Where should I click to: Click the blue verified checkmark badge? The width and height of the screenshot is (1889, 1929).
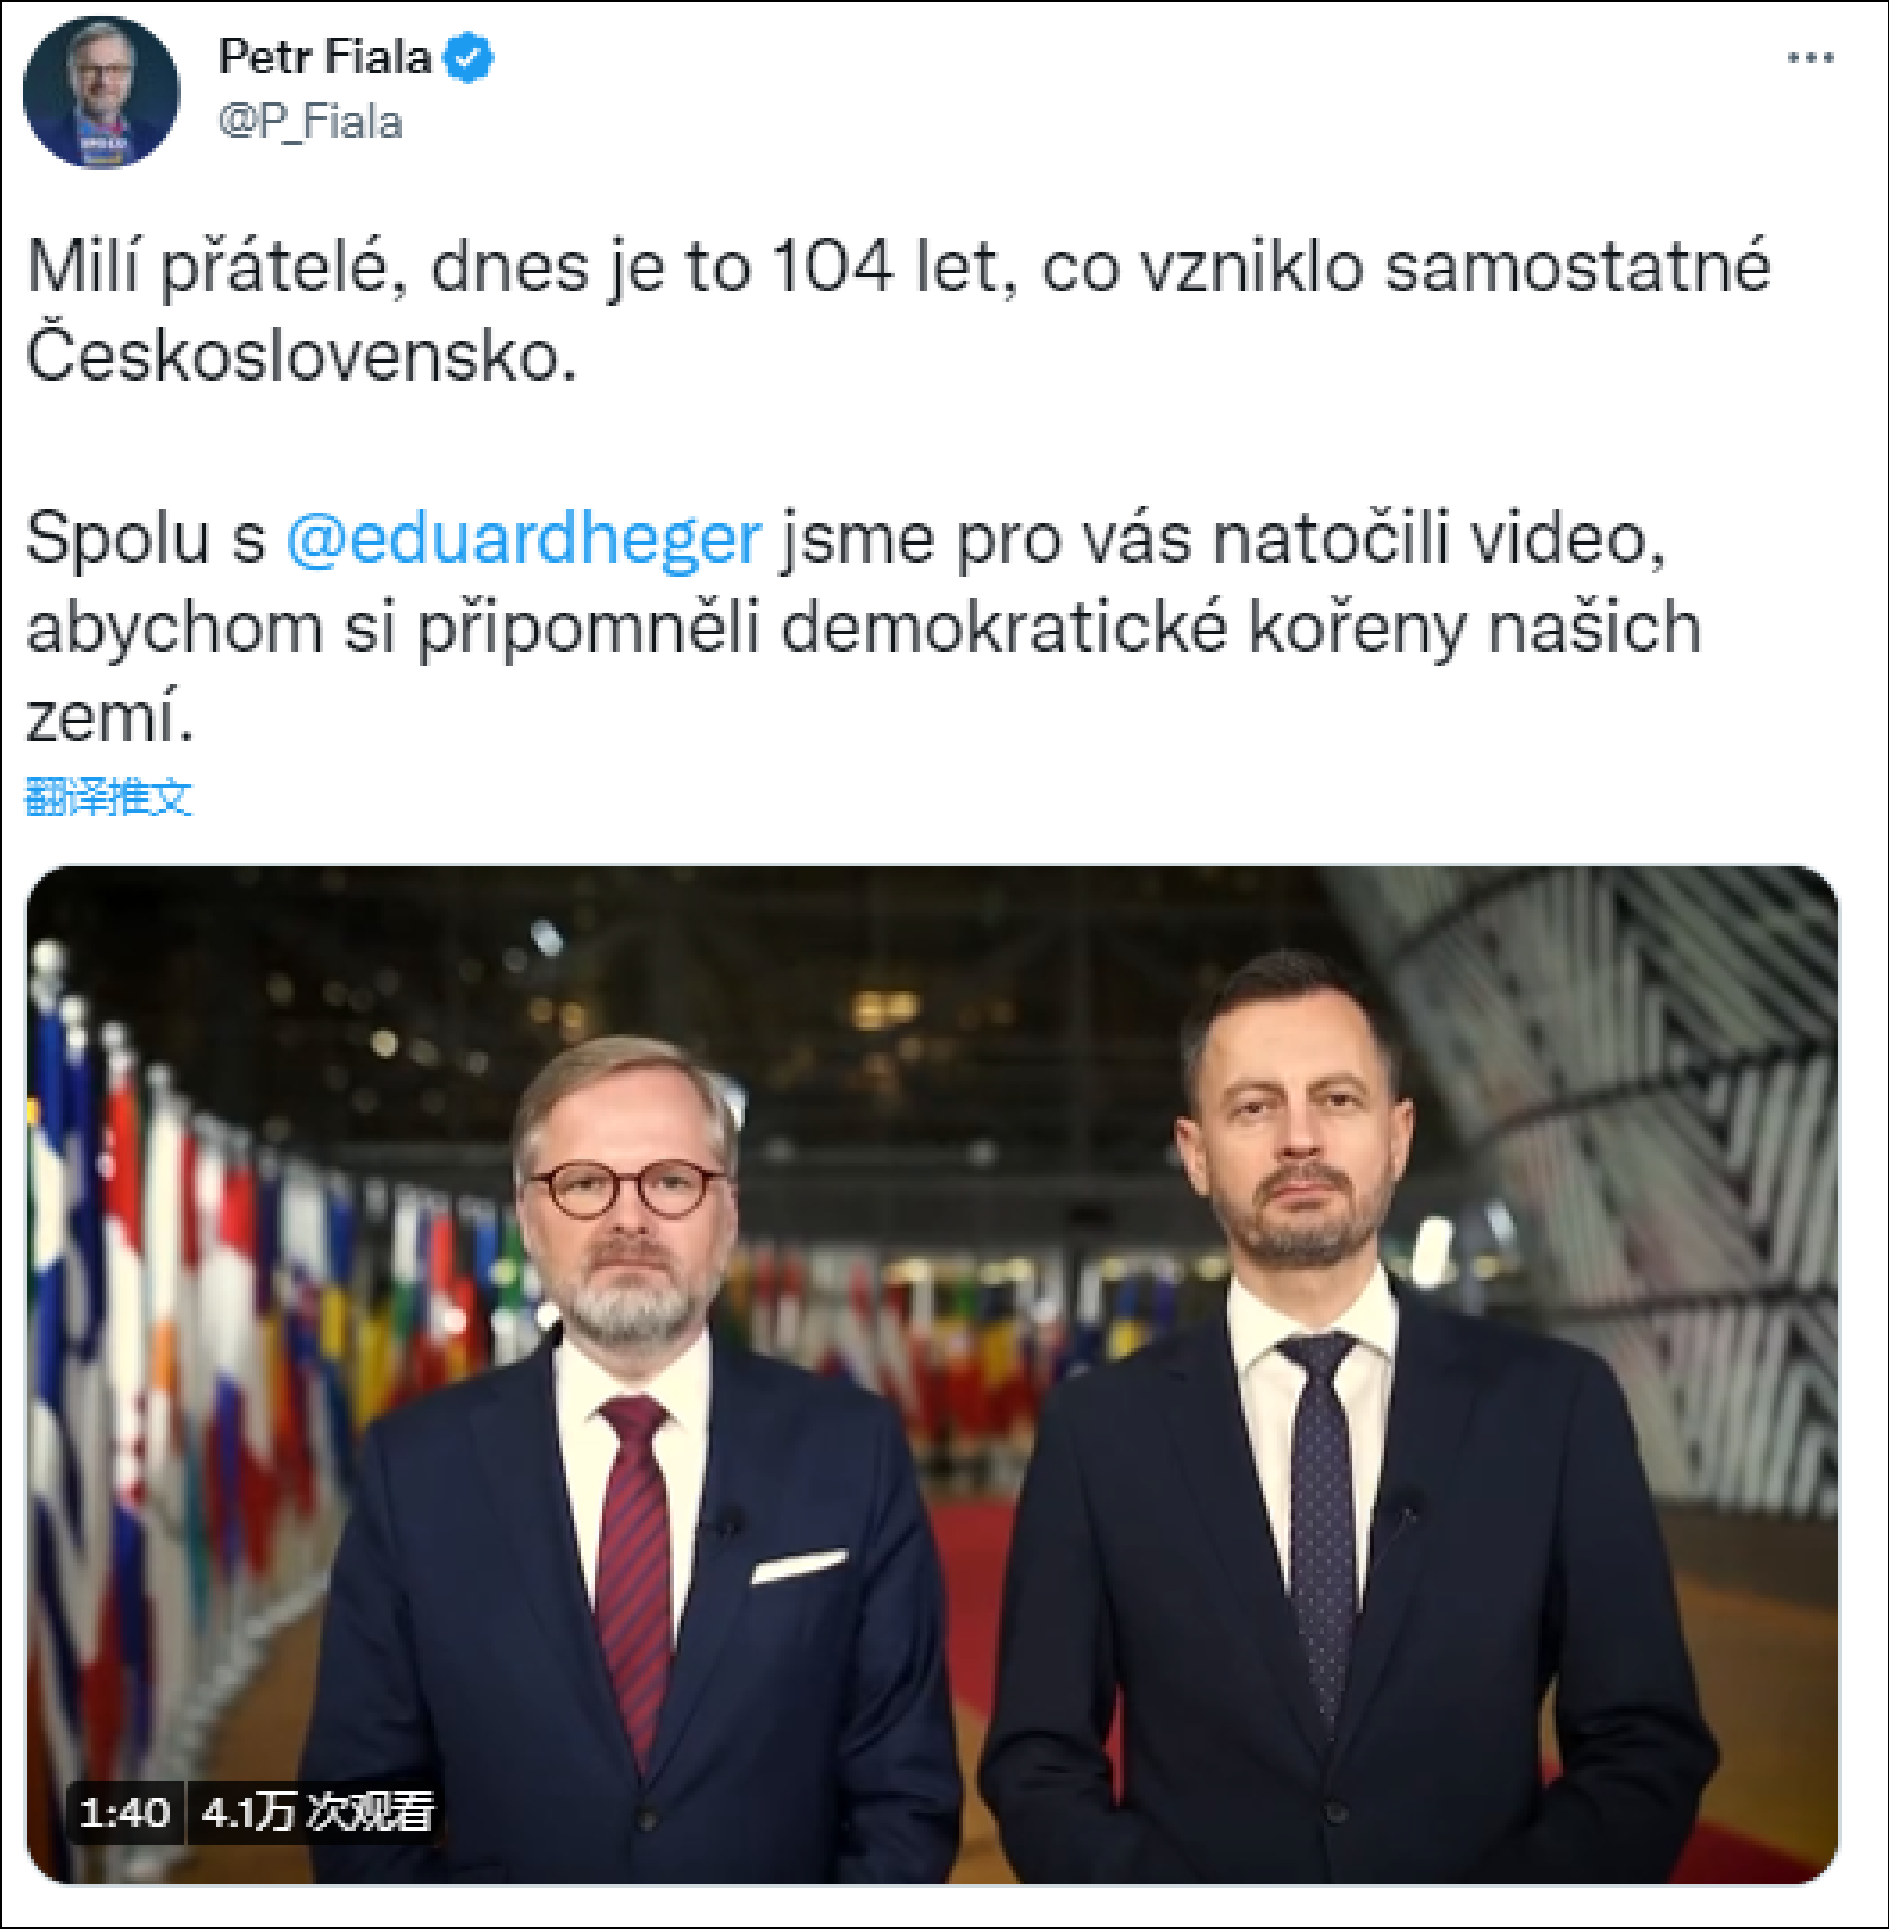point(468,57)
